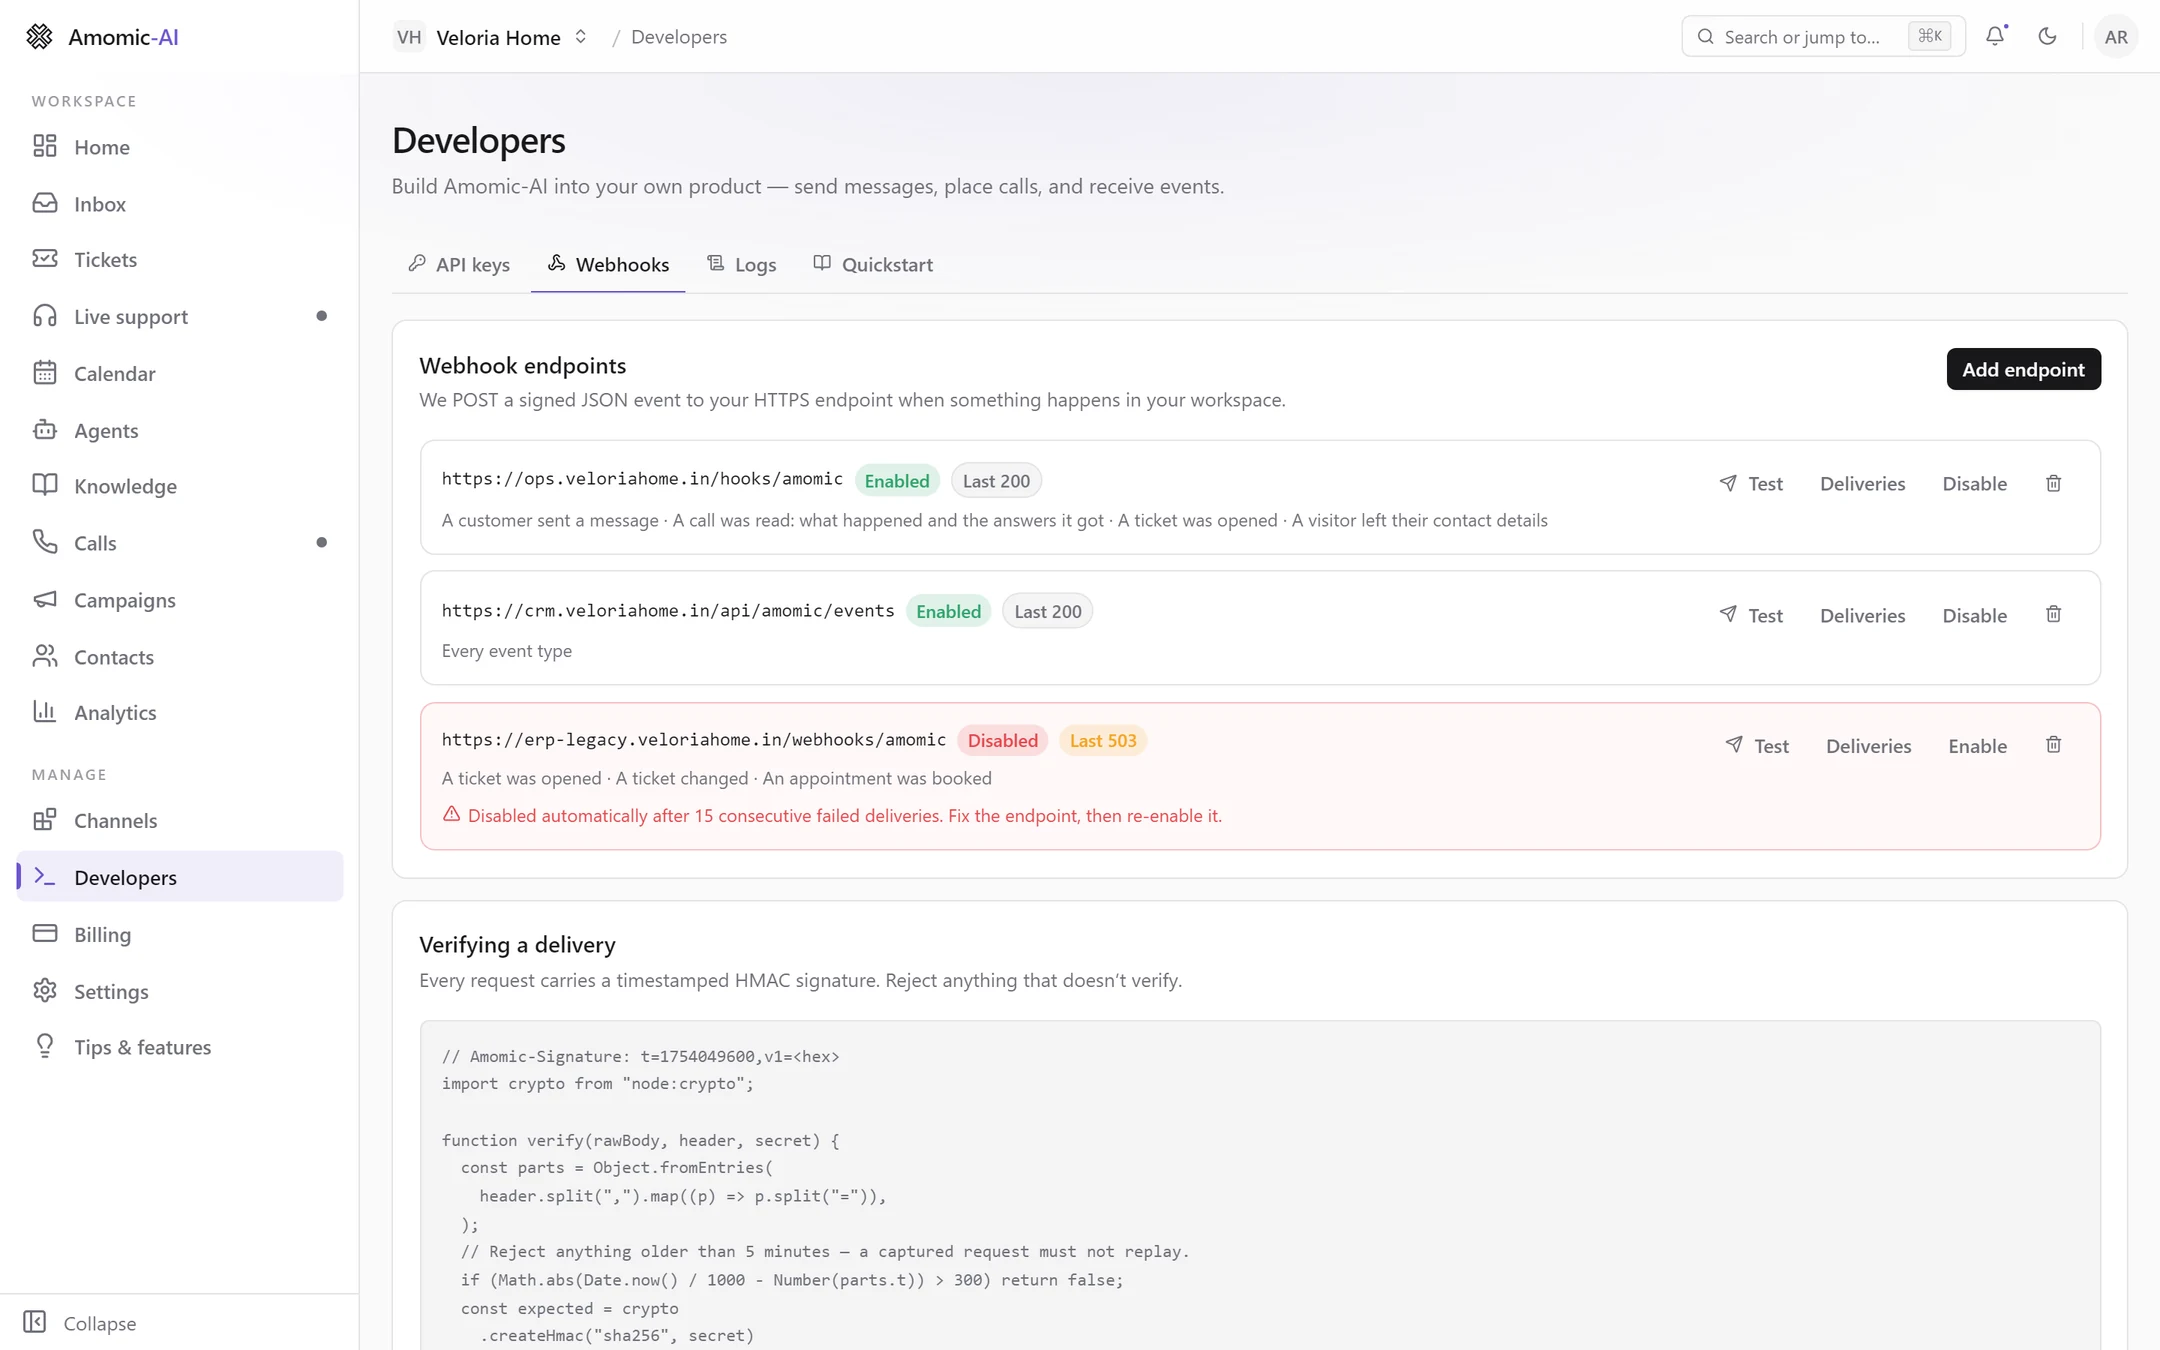Switch to the API keys tab
Image resolution: width=2160 pixels, height=1350 pixels.
(x=459, y=264)
